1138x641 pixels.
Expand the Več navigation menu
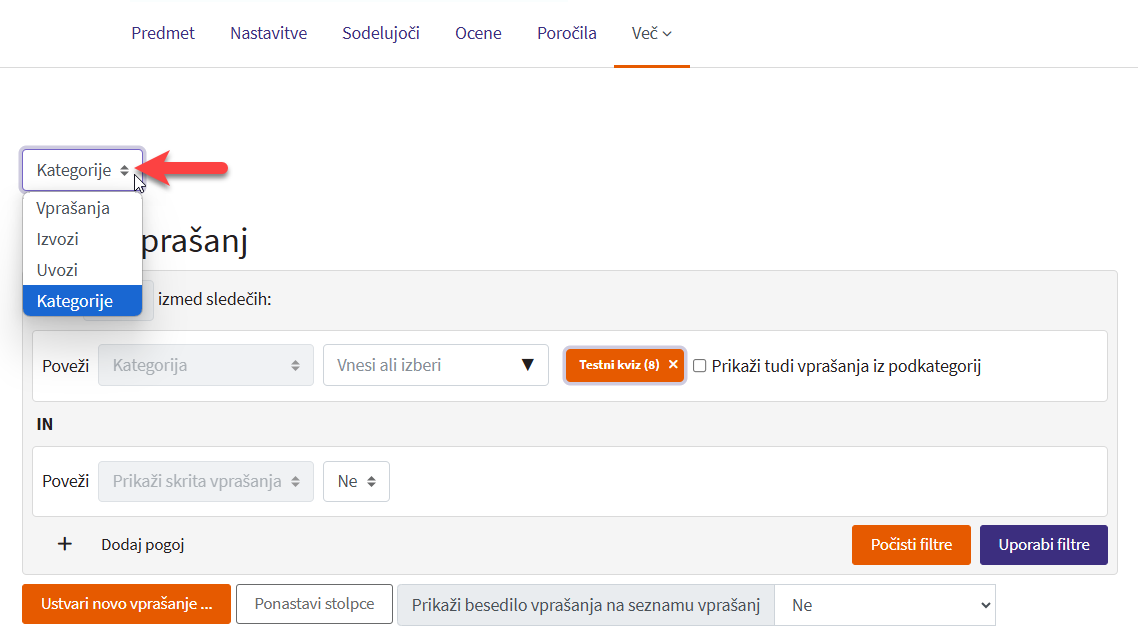pos(651,33)
